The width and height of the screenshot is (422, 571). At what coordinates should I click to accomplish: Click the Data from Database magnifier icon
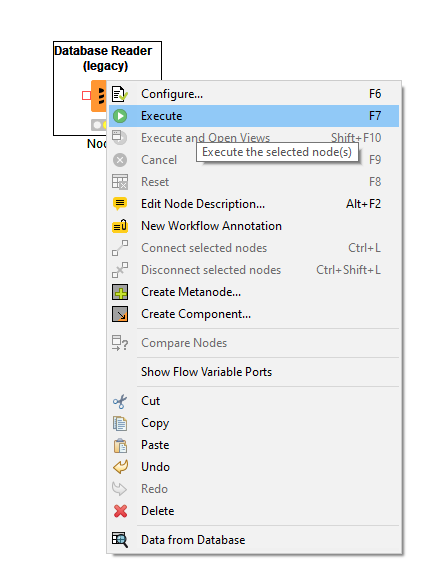[x=120, y=540]
